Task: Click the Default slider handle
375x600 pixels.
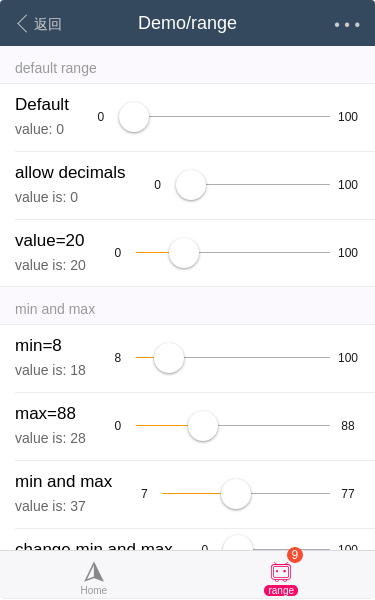Action: pyautogui.click(x=134, y=117)
